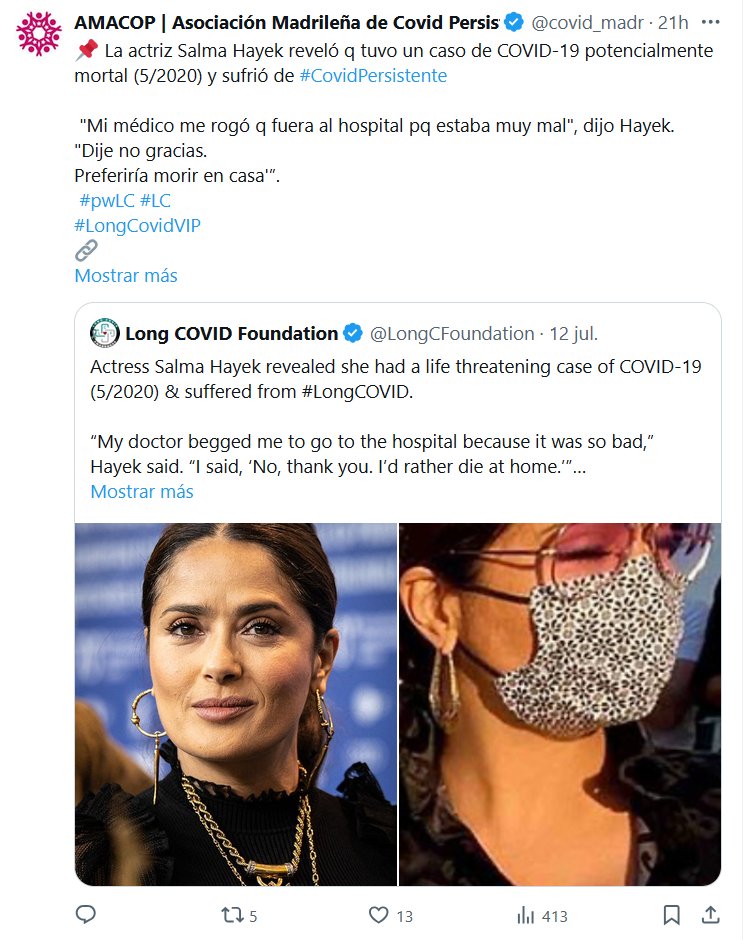
Task: Share the post via upload icon
Action: click(709, 915)
